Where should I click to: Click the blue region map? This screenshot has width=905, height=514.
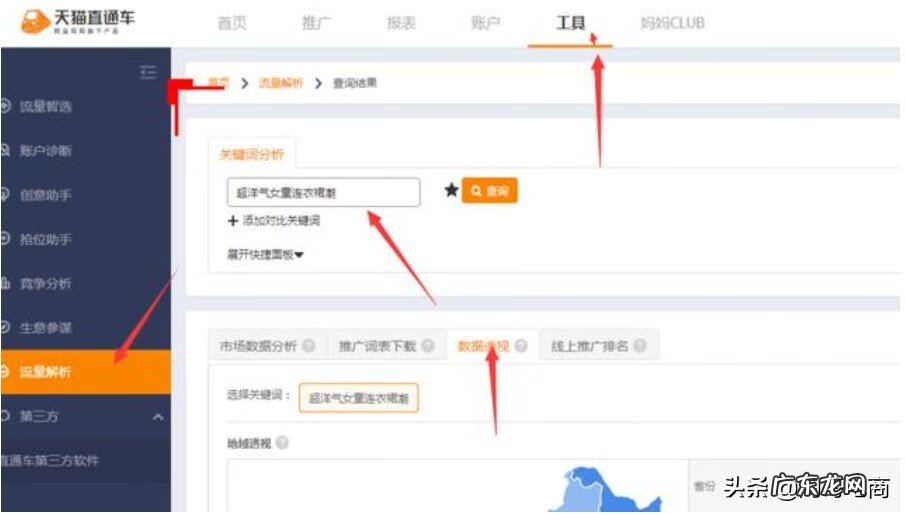click(604, 490)
